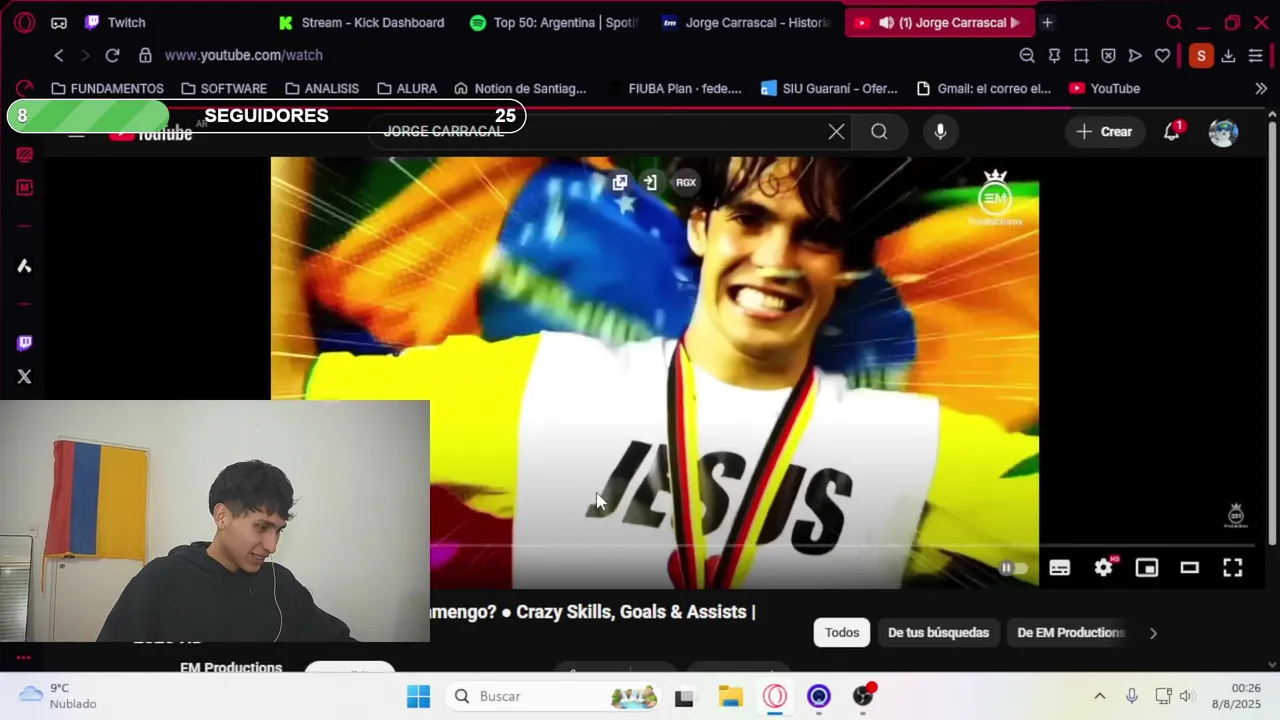Open the Easy Setup sliders icon
The height and width of the screenshot is (720, 1280).
[1255, 56]
